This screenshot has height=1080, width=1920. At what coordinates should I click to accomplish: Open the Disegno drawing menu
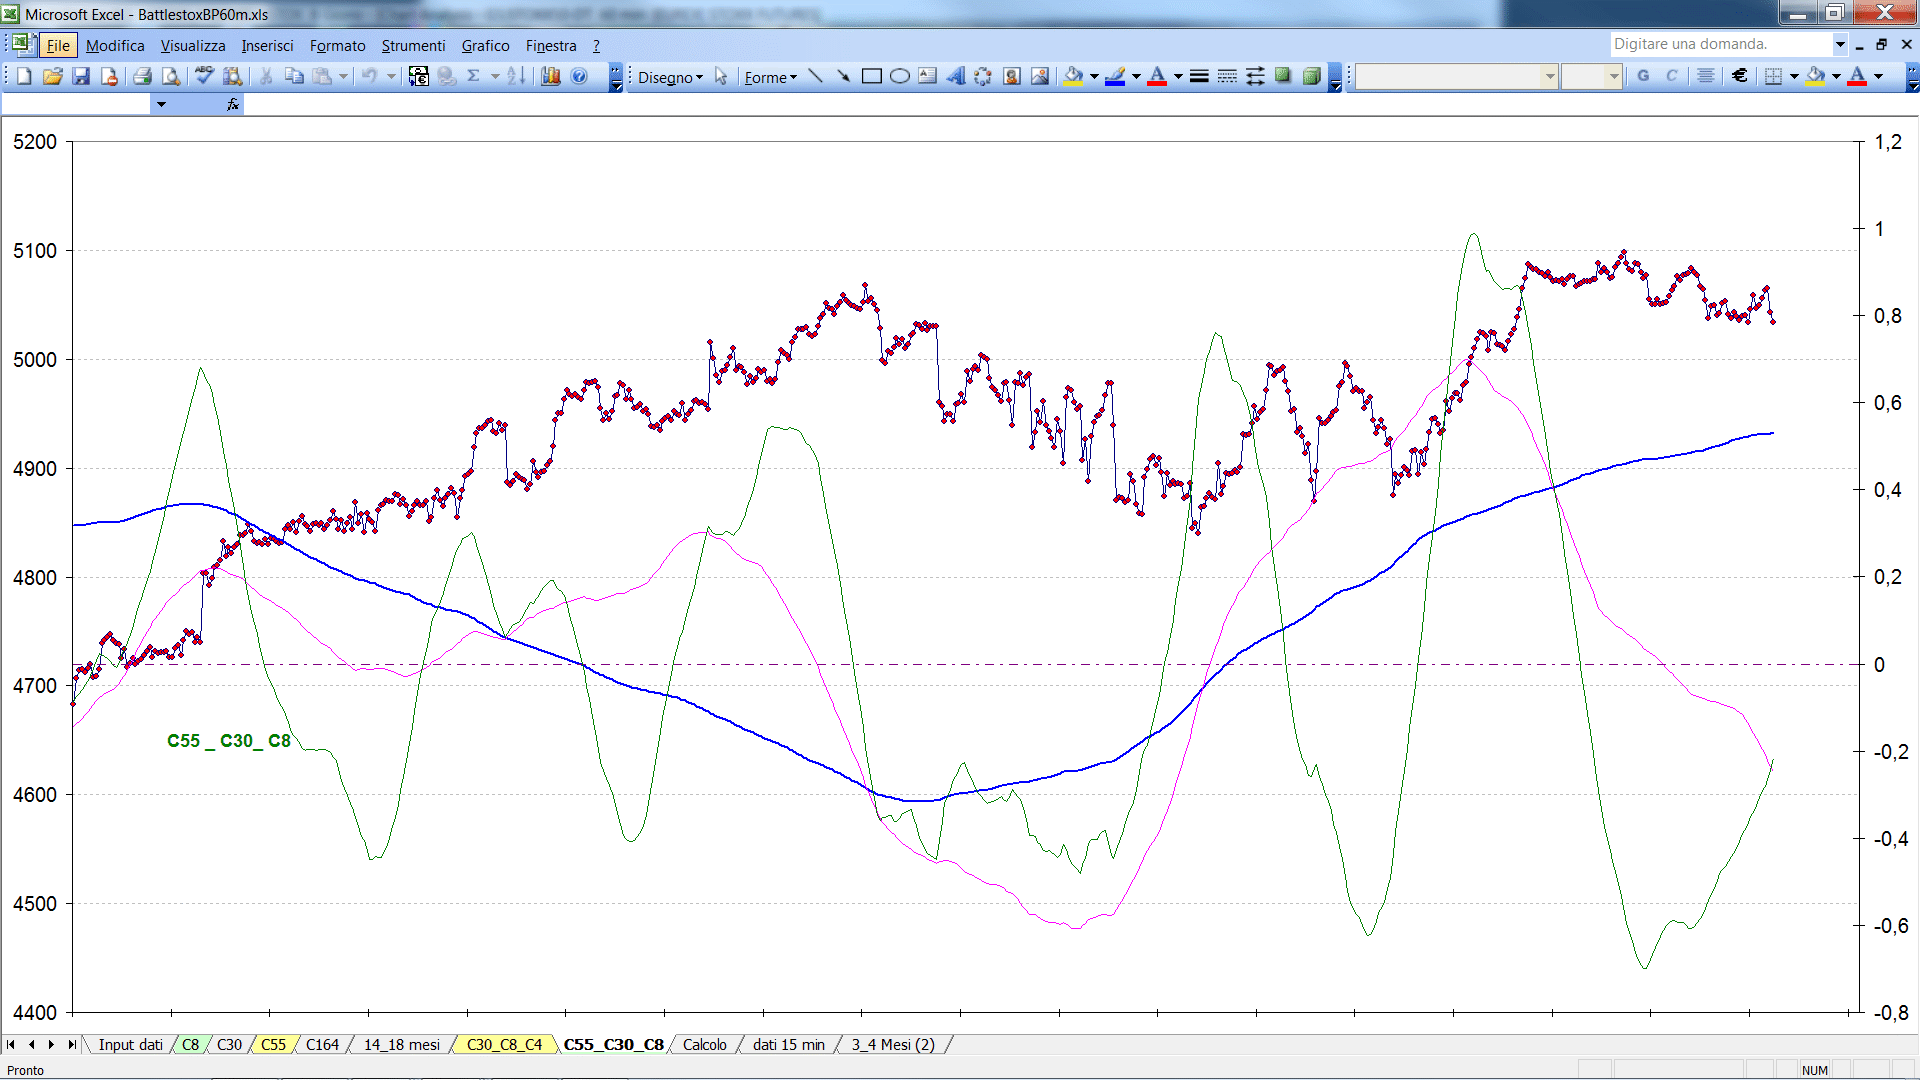[x=670, y=77]
